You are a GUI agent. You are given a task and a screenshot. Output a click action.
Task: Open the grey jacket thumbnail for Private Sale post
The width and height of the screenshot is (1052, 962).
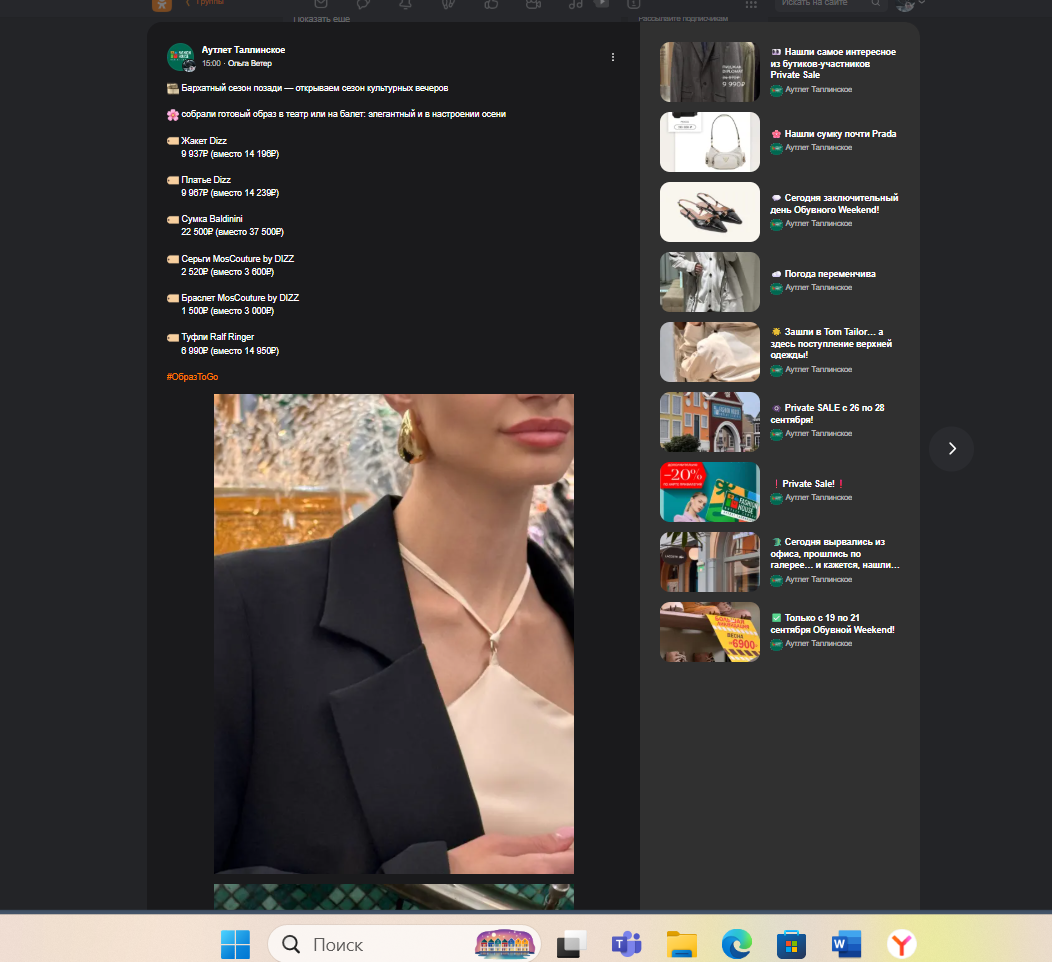710,72
